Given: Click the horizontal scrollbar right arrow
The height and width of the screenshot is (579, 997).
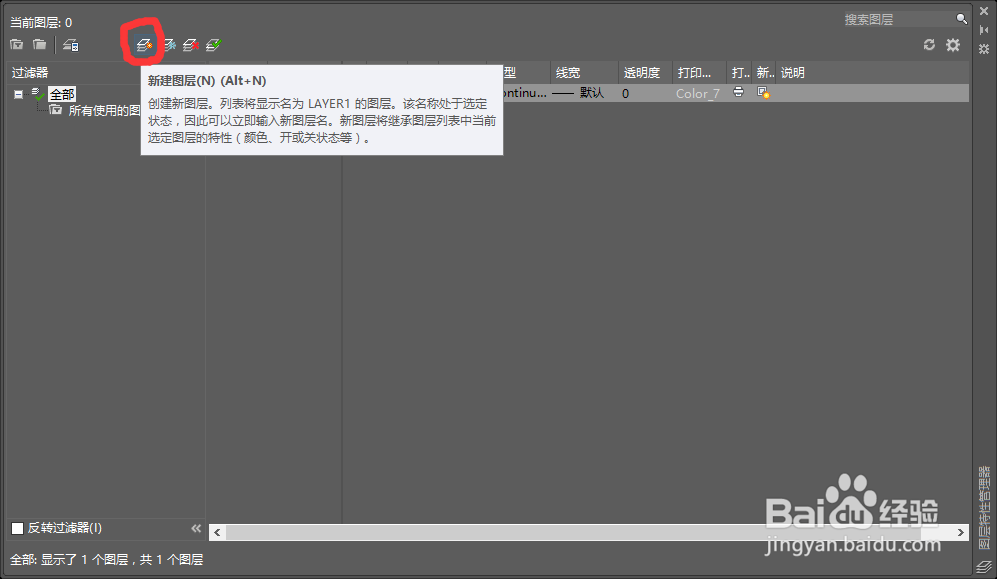Looking at the screenshot, I should [961, 532].
